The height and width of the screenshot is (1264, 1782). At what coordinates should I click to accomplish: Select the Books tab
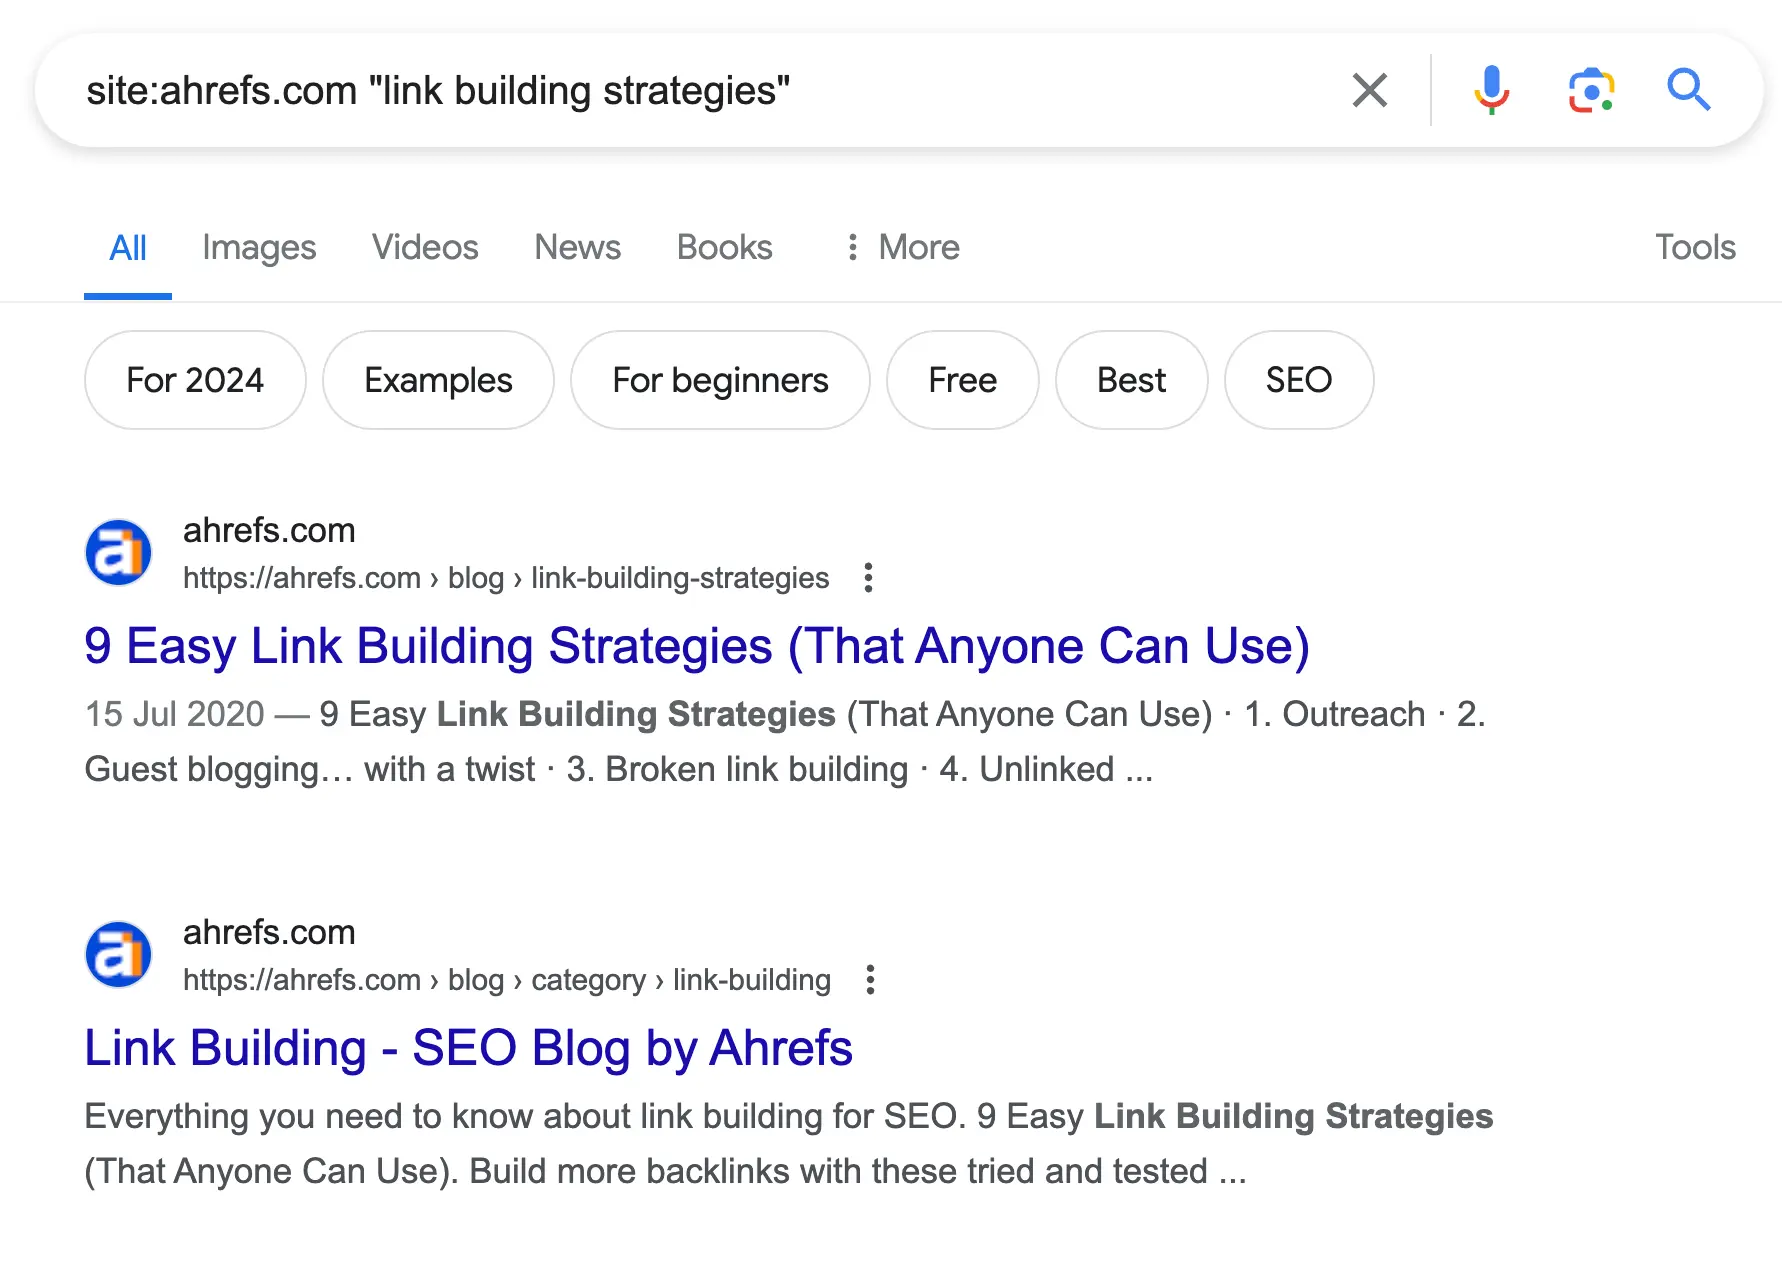[724, 247]
